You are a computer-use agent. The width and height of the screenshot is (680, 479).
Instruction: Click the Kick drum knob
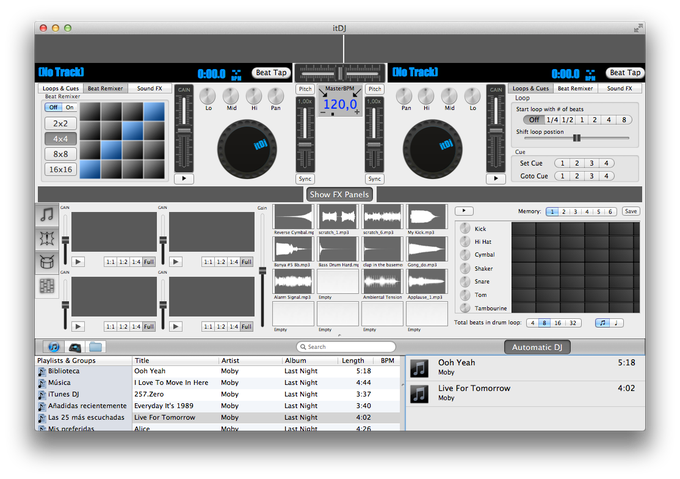click(465, 228)
